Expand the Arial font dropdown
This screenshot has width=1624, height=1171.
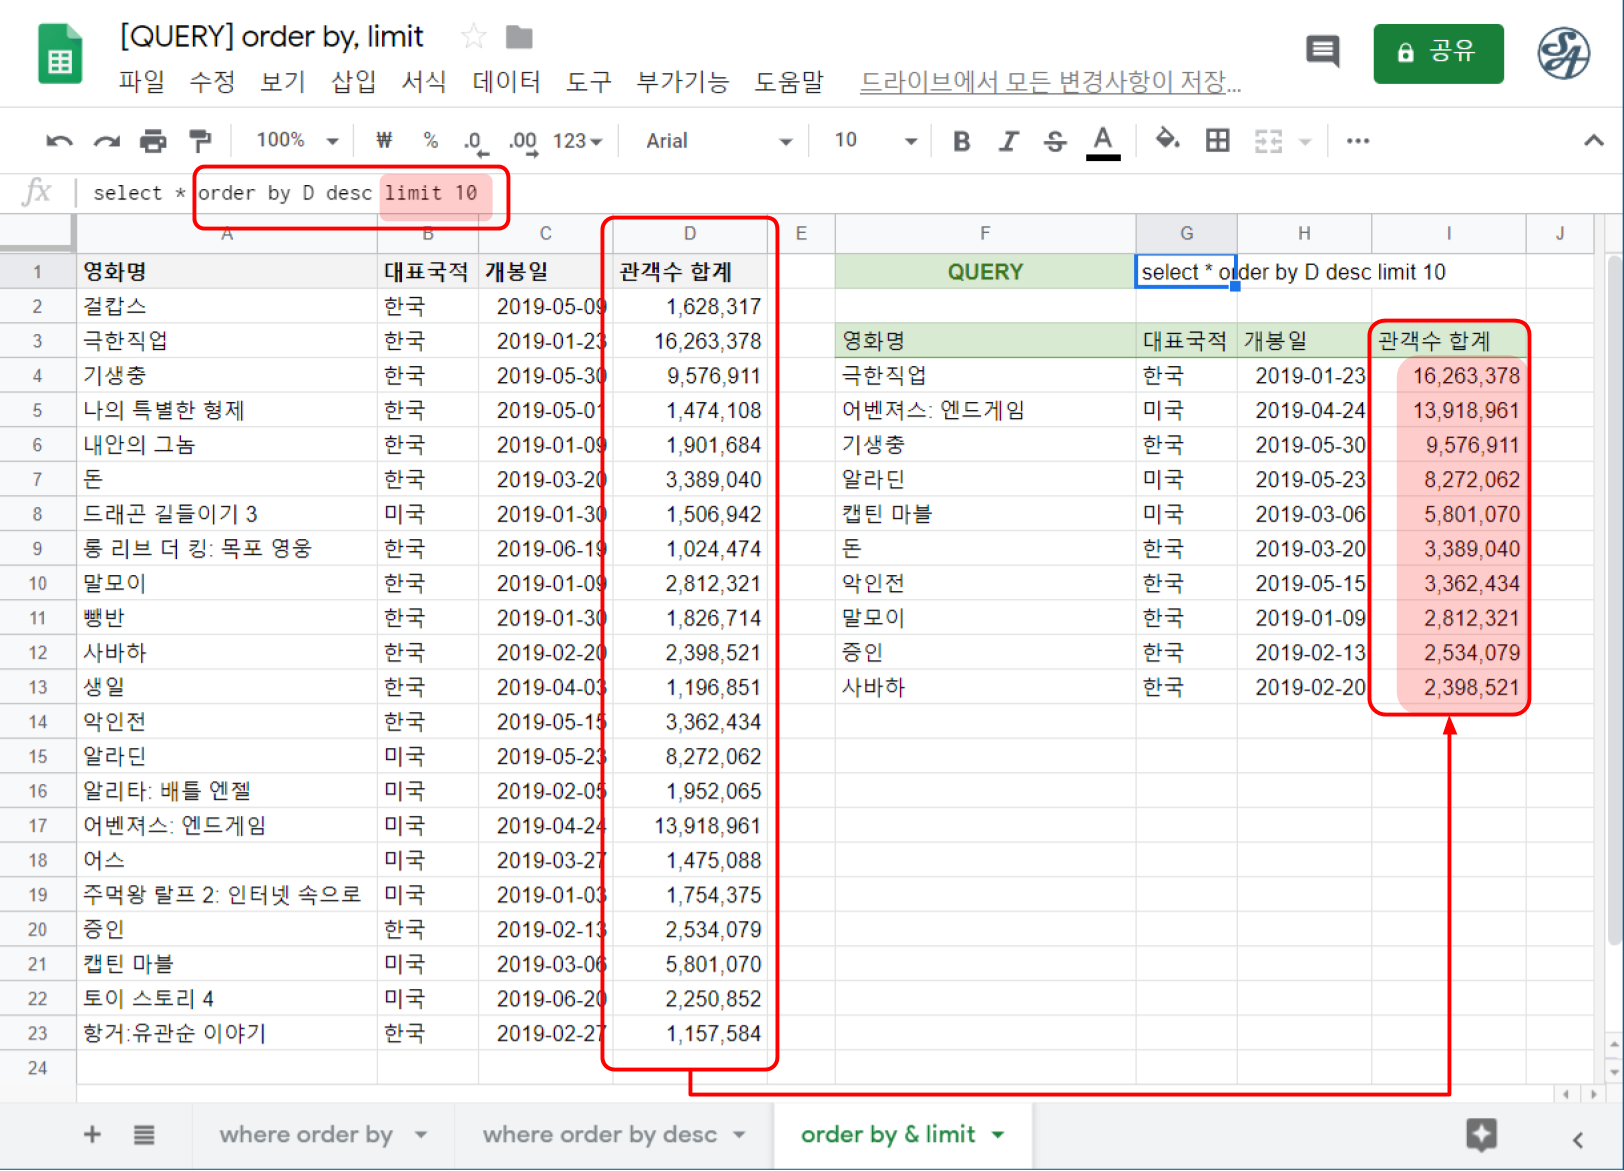coord(717,141)
